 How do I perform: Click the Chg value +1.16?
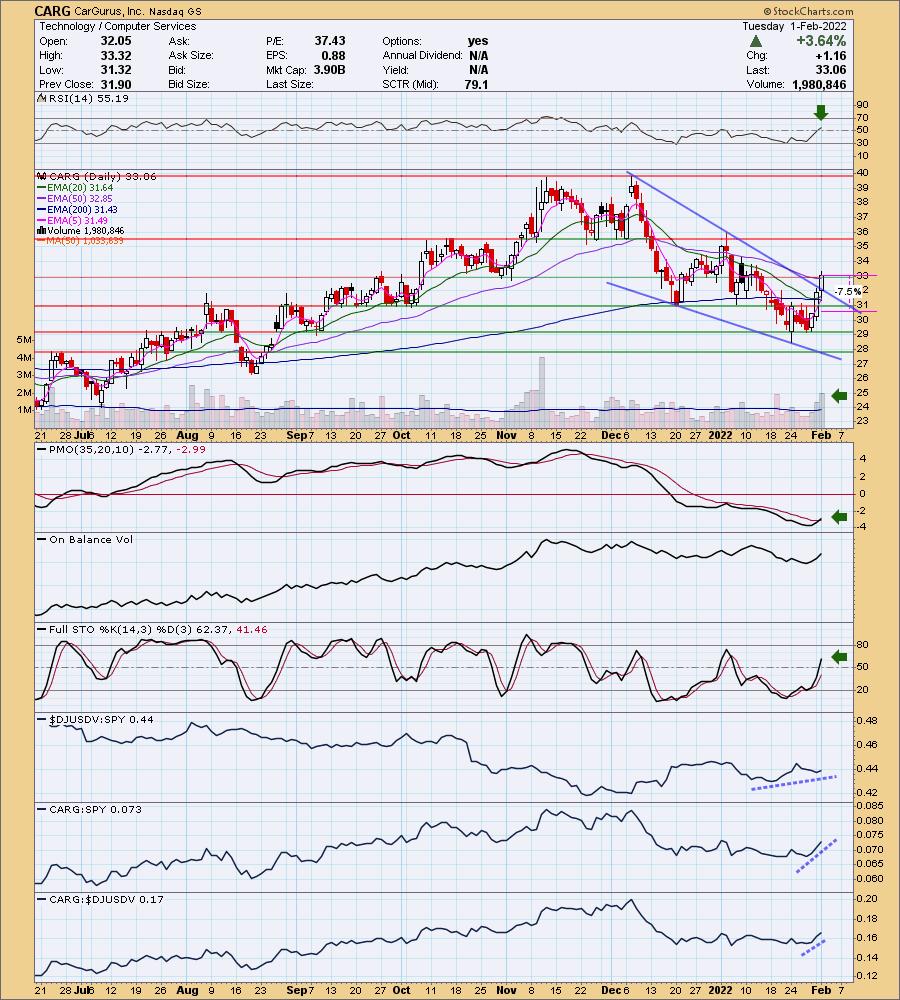(x=831, y=55)
